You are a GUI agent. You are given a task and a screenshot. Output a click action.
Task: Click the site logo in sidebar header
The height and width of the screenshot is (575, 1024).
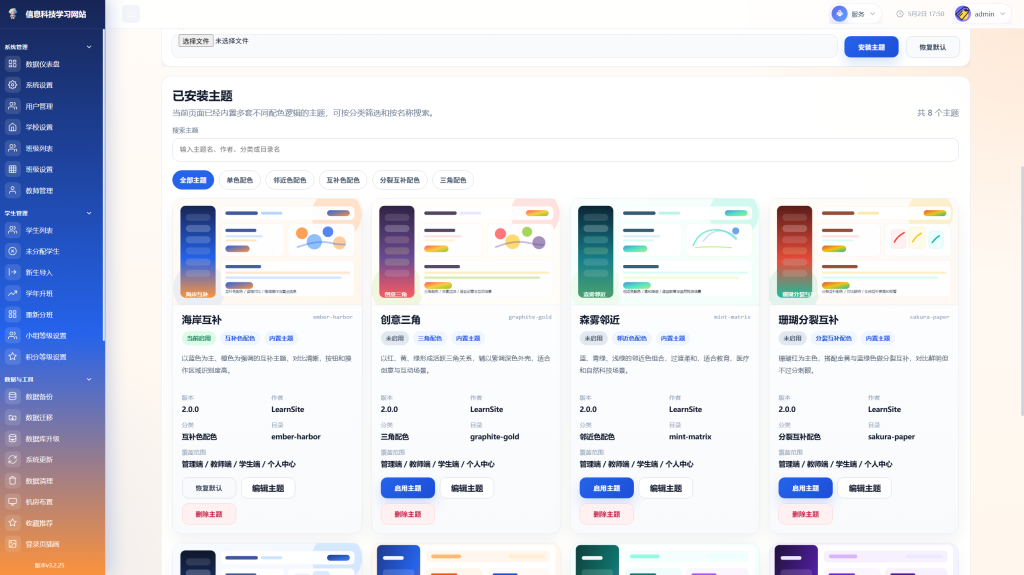(12, 14)
